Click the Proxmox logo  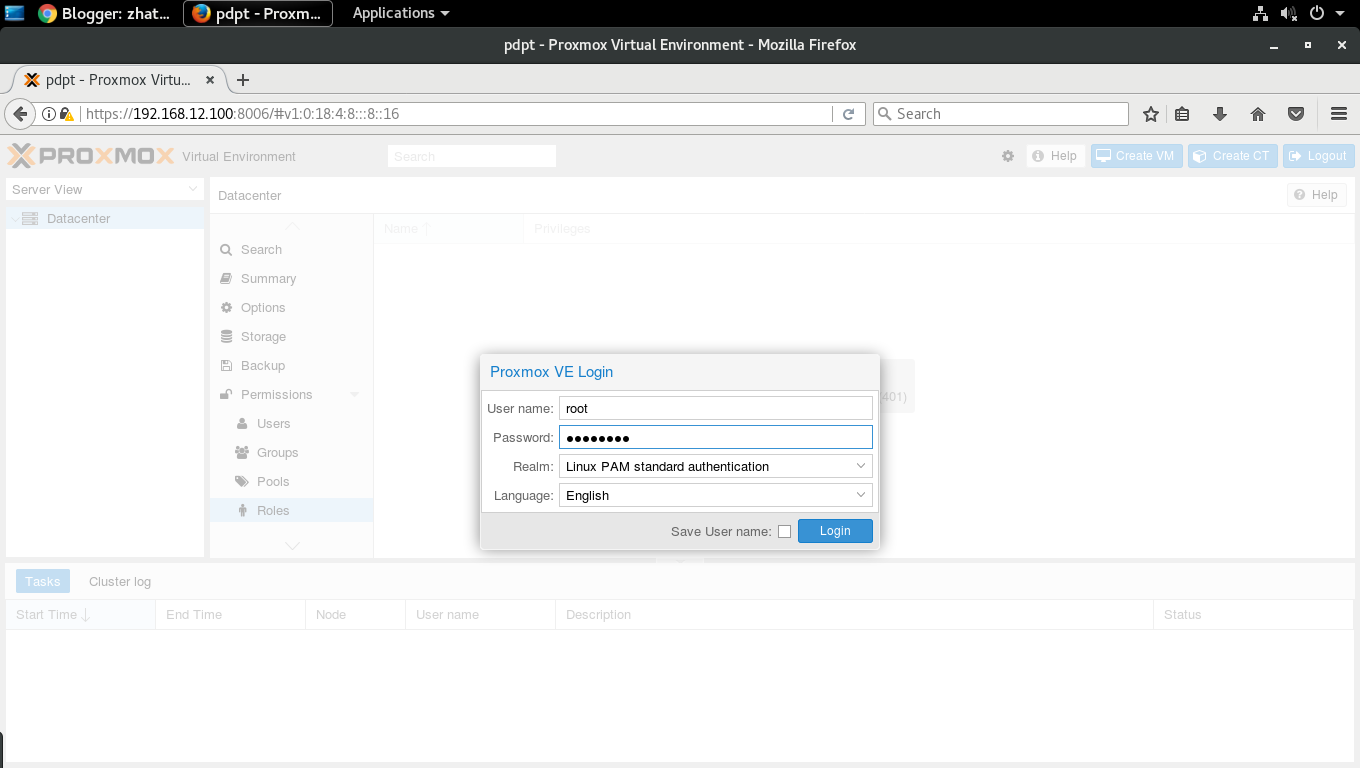(90, 156)
